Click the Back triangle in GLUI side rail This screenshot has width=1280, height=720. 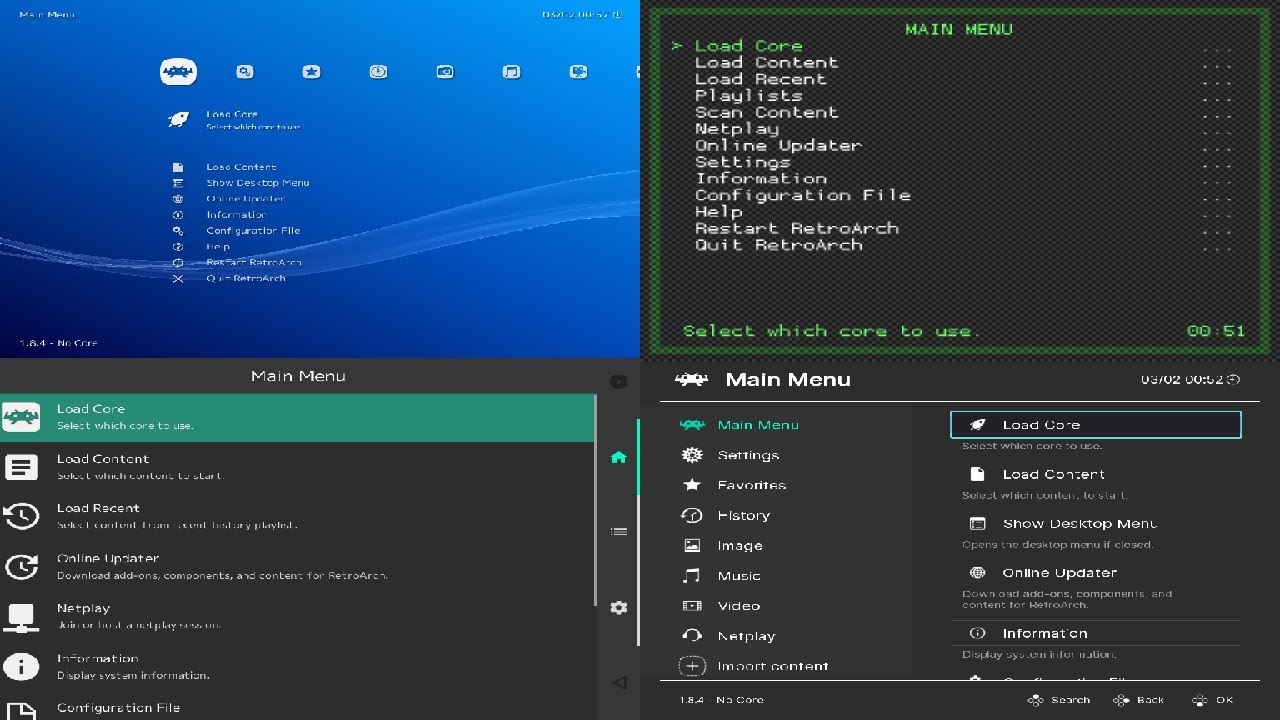tap(619, 682)
